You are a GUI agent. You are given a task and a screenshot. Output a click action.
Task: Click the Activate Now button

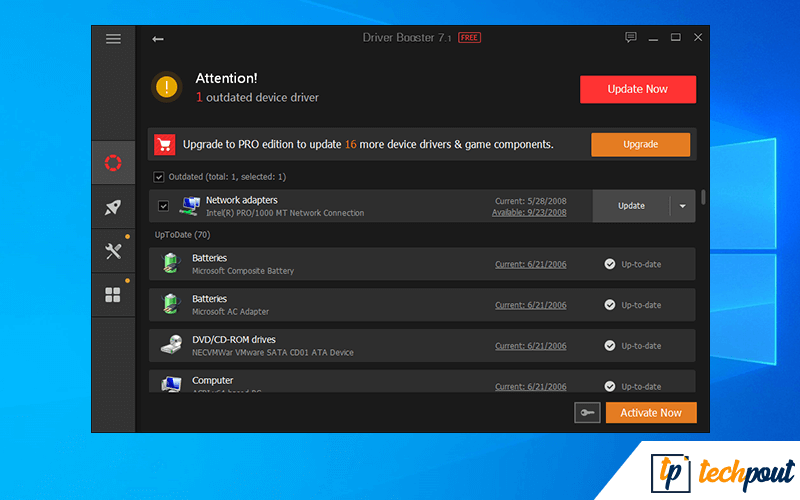coord(650,413)
